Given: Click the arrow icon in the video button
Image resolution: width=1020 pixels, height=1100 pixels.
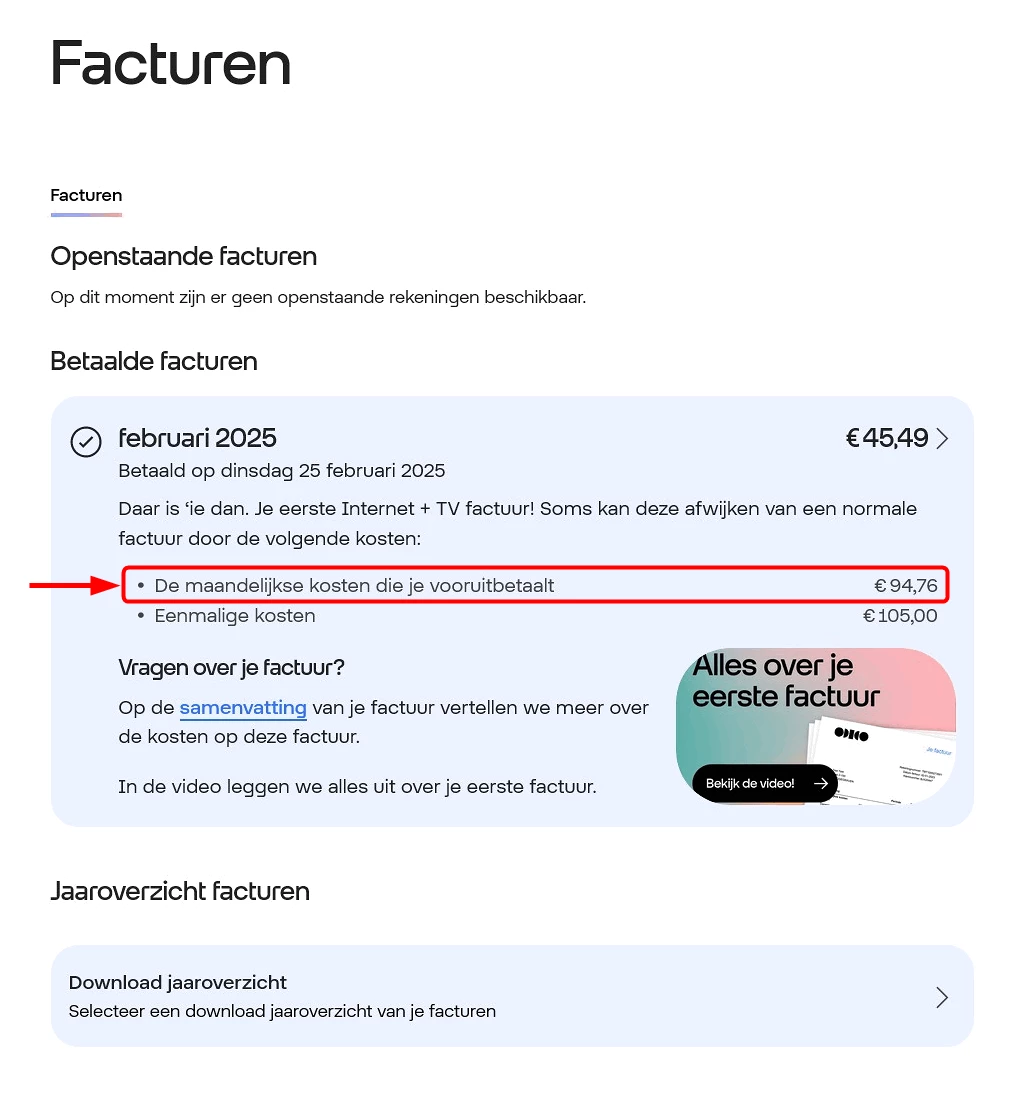Looking at the screenshot, I should [x=821, y=784].
